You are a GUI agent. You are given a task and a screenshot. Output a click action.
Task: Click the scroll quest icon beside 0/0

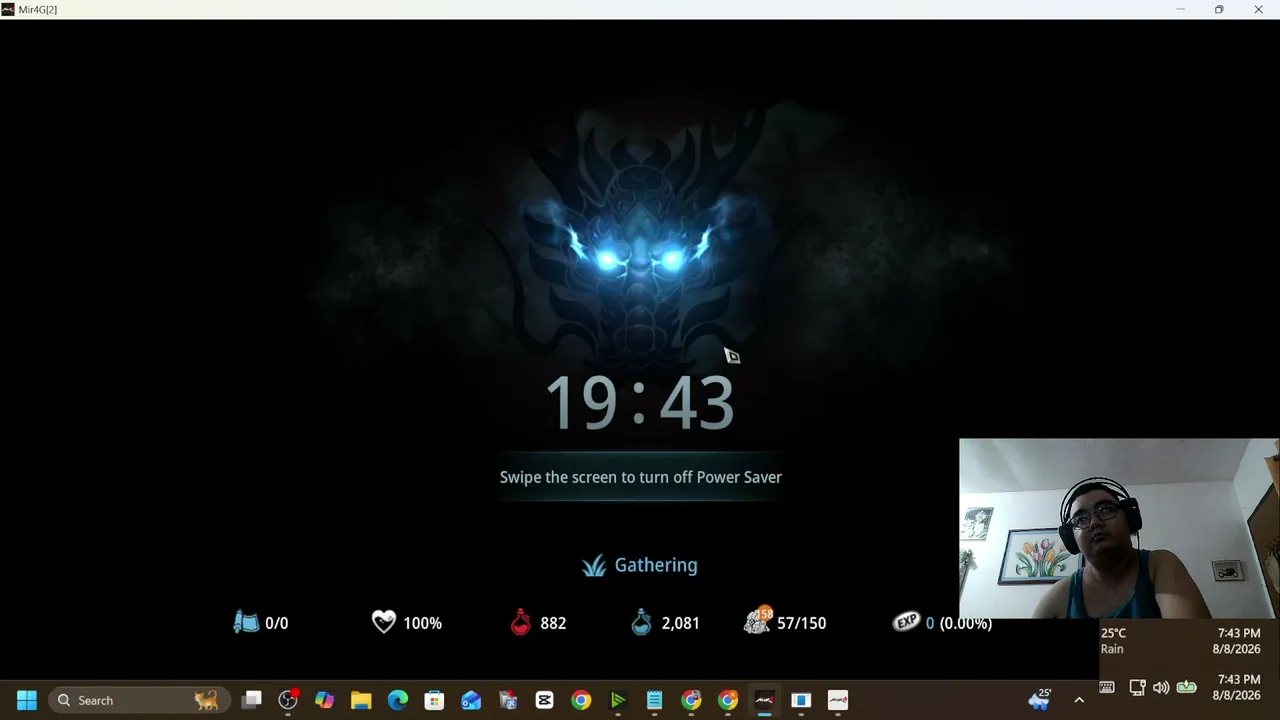click(x=246, y=623)
